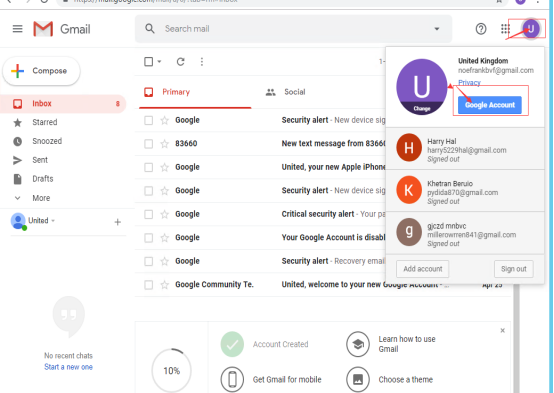Click the Snoozed clock icon

pyautogui.click(x=17, y=141)
